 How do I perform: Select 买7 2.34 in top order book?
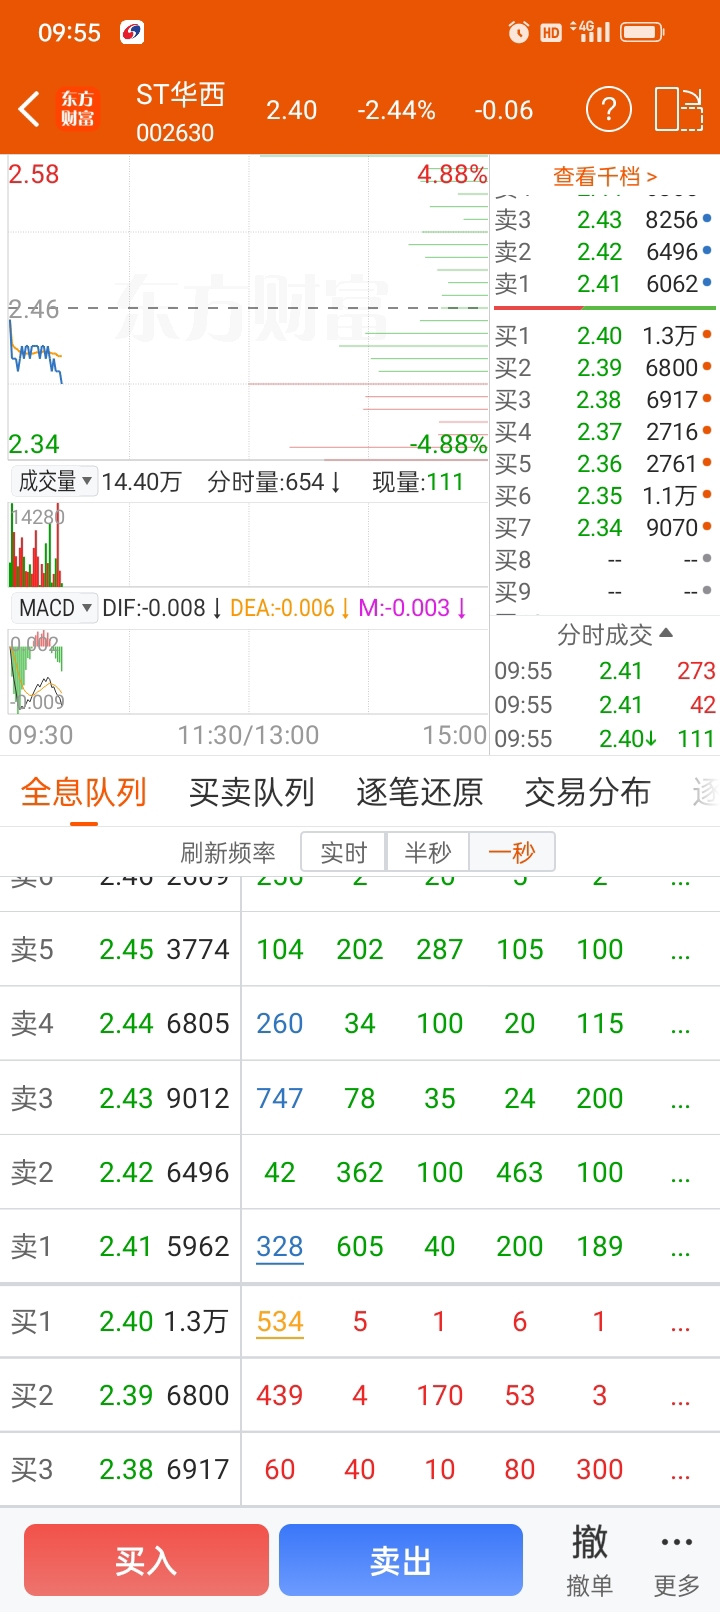[x=604, y=528]
